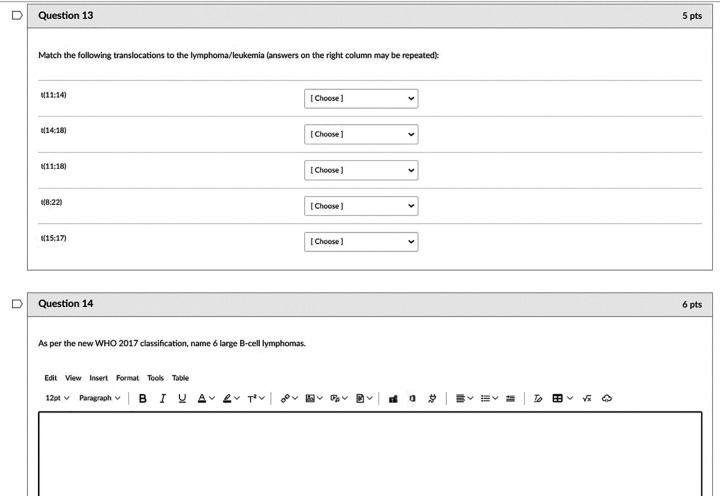
Task: Click the text align icon
Action: coord(460,398)
